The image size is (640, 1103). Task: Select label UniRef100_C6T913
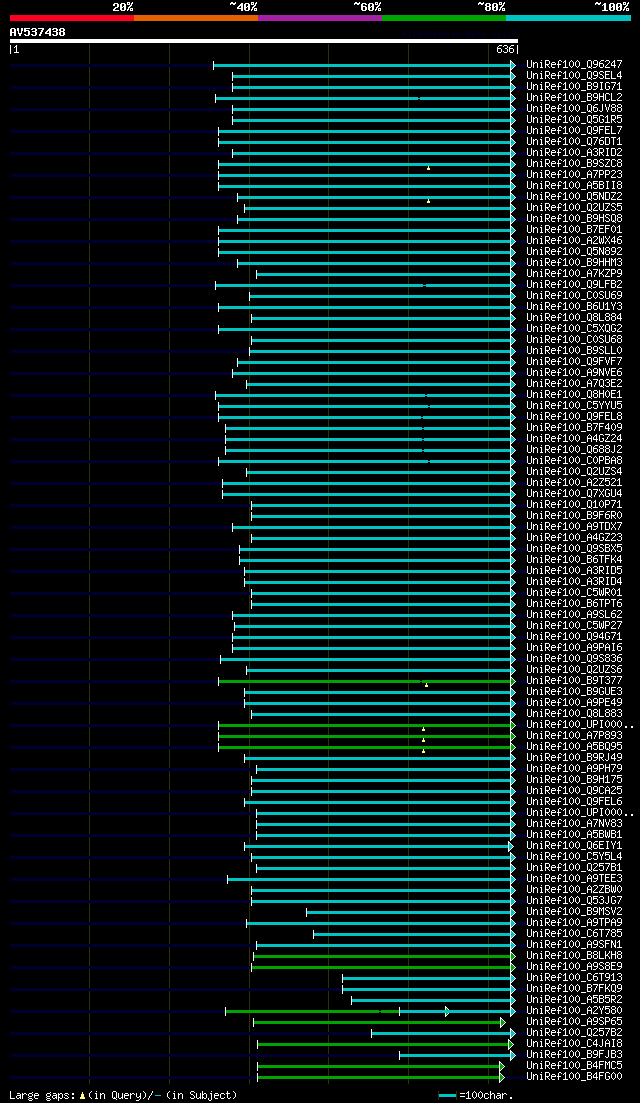point(574,978)
